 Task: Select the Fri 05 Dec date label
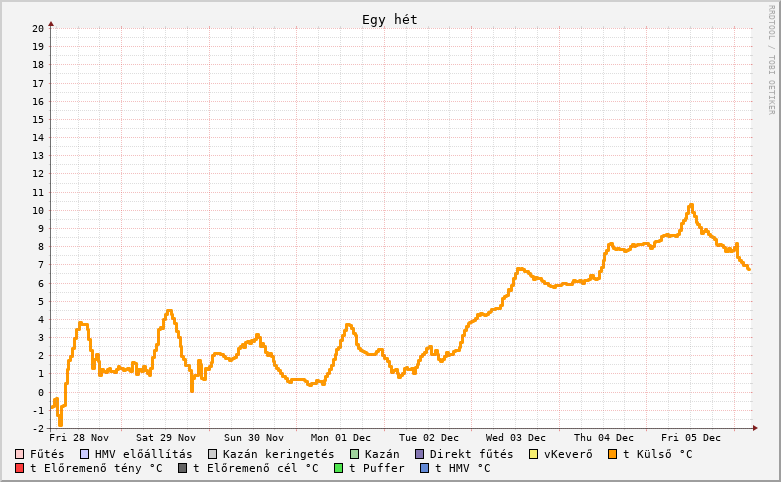coord(691,437)
